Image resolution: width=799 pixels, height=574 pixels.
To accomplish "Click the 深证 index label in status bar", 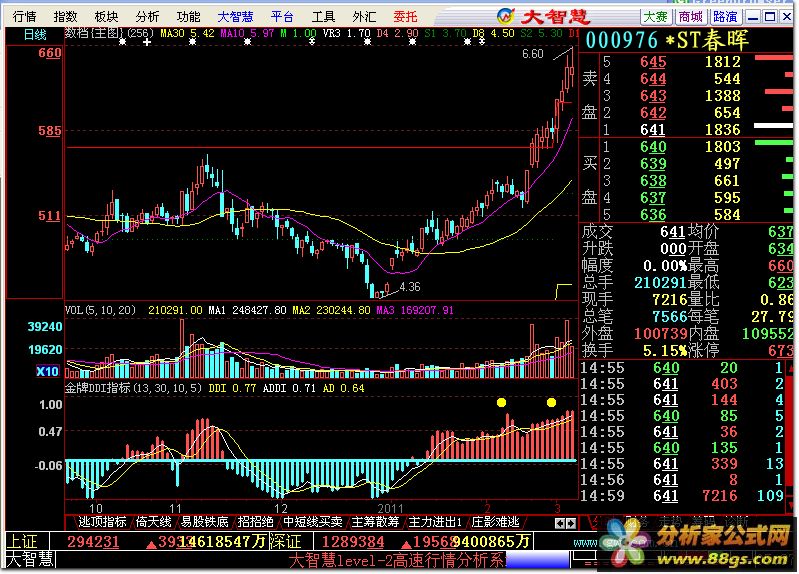I will (287, 541).
